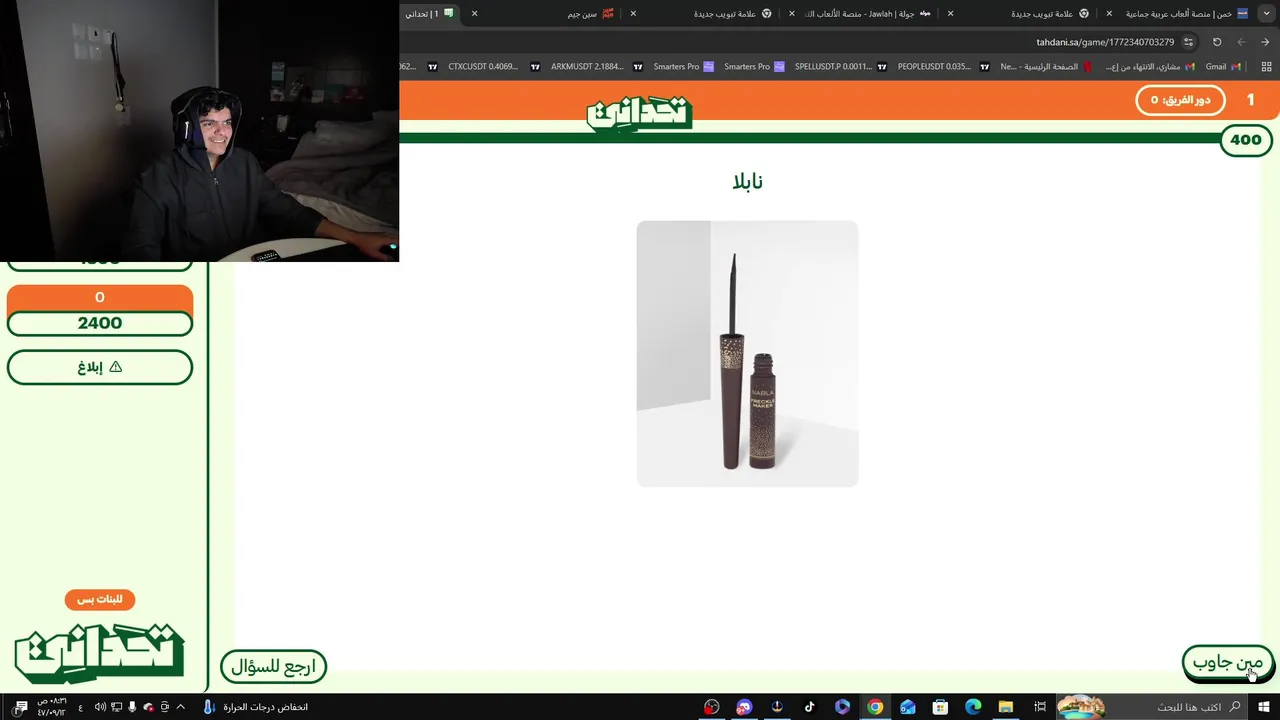Click the Arabic ع input language indicator

[x=80, y=707]
